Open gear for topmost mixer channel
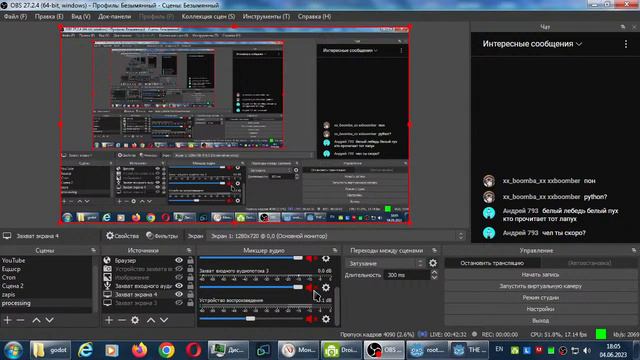 tap(326, 258)
